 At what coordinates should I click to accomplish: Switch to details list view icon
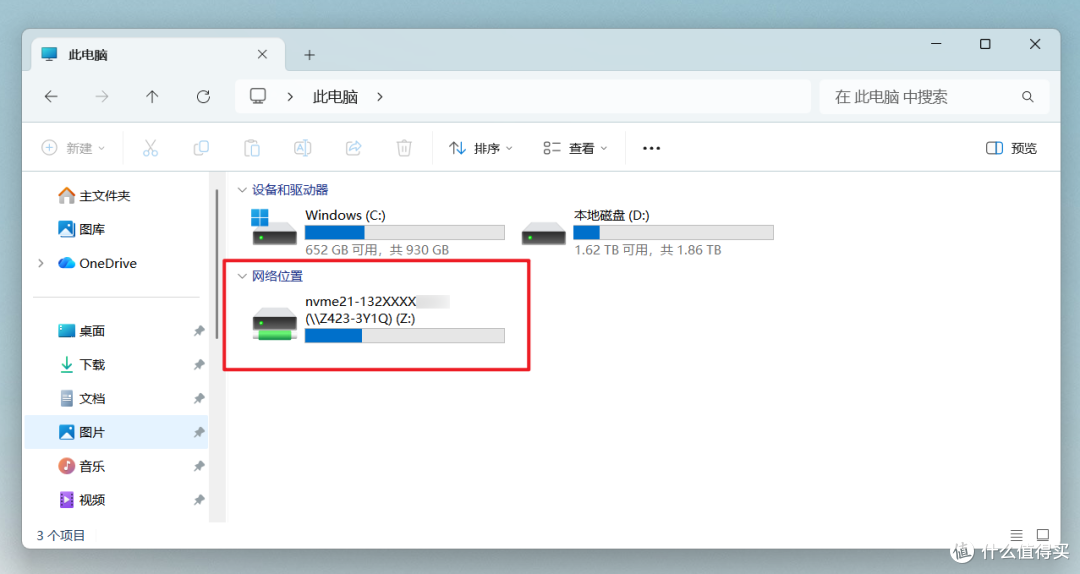1017,535
